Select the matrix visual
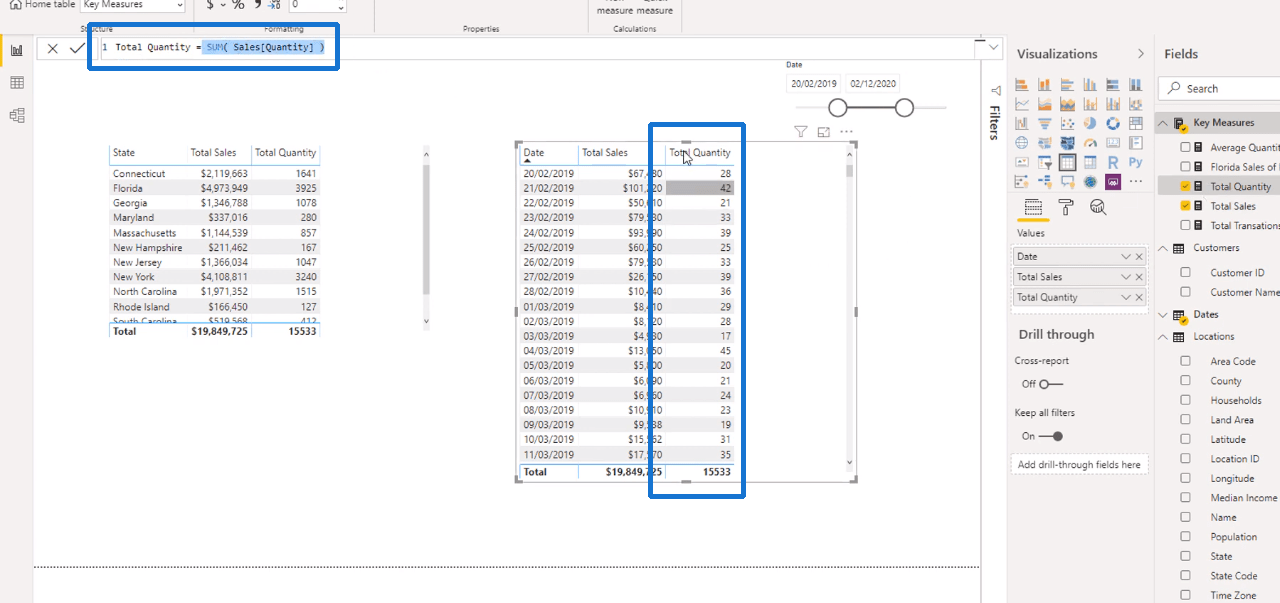 (x=1090, y=162)
